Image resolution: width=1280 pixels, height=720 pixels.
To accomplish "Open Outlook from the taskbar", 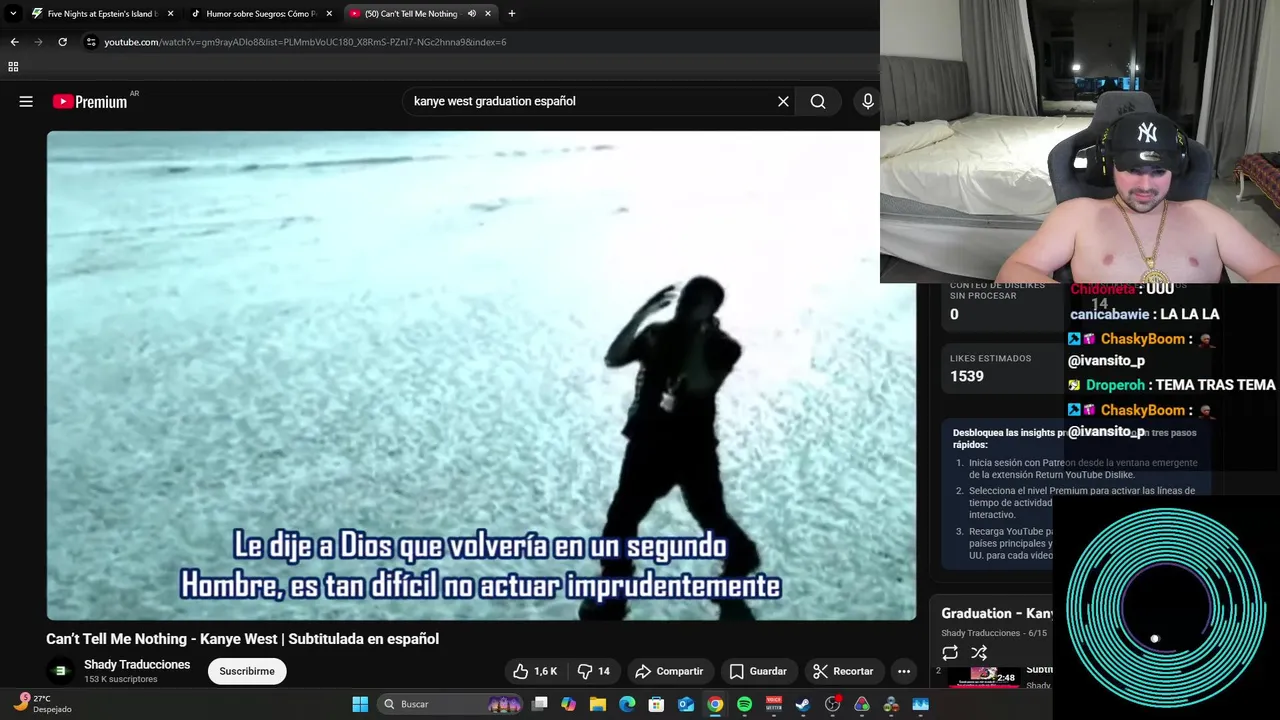I will pyautogui.click(x=686, y=704).
